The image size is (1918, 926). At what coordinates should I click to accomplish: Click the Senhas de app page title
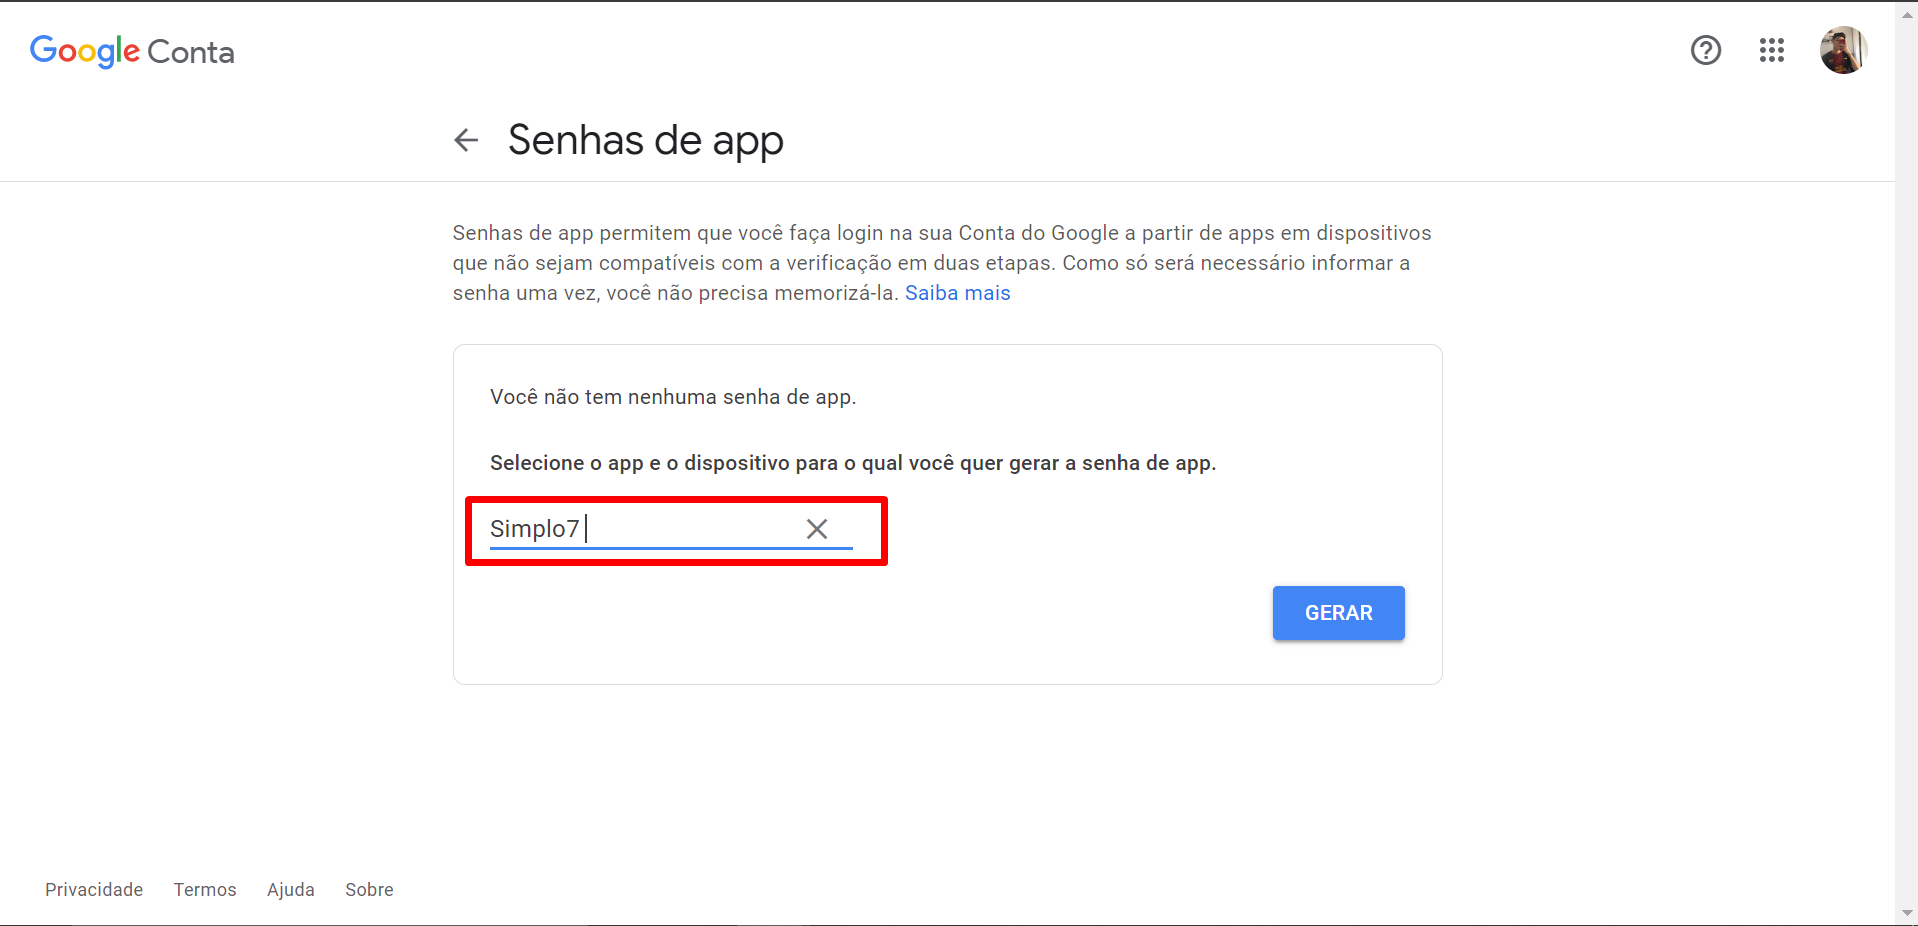[645, 141]
